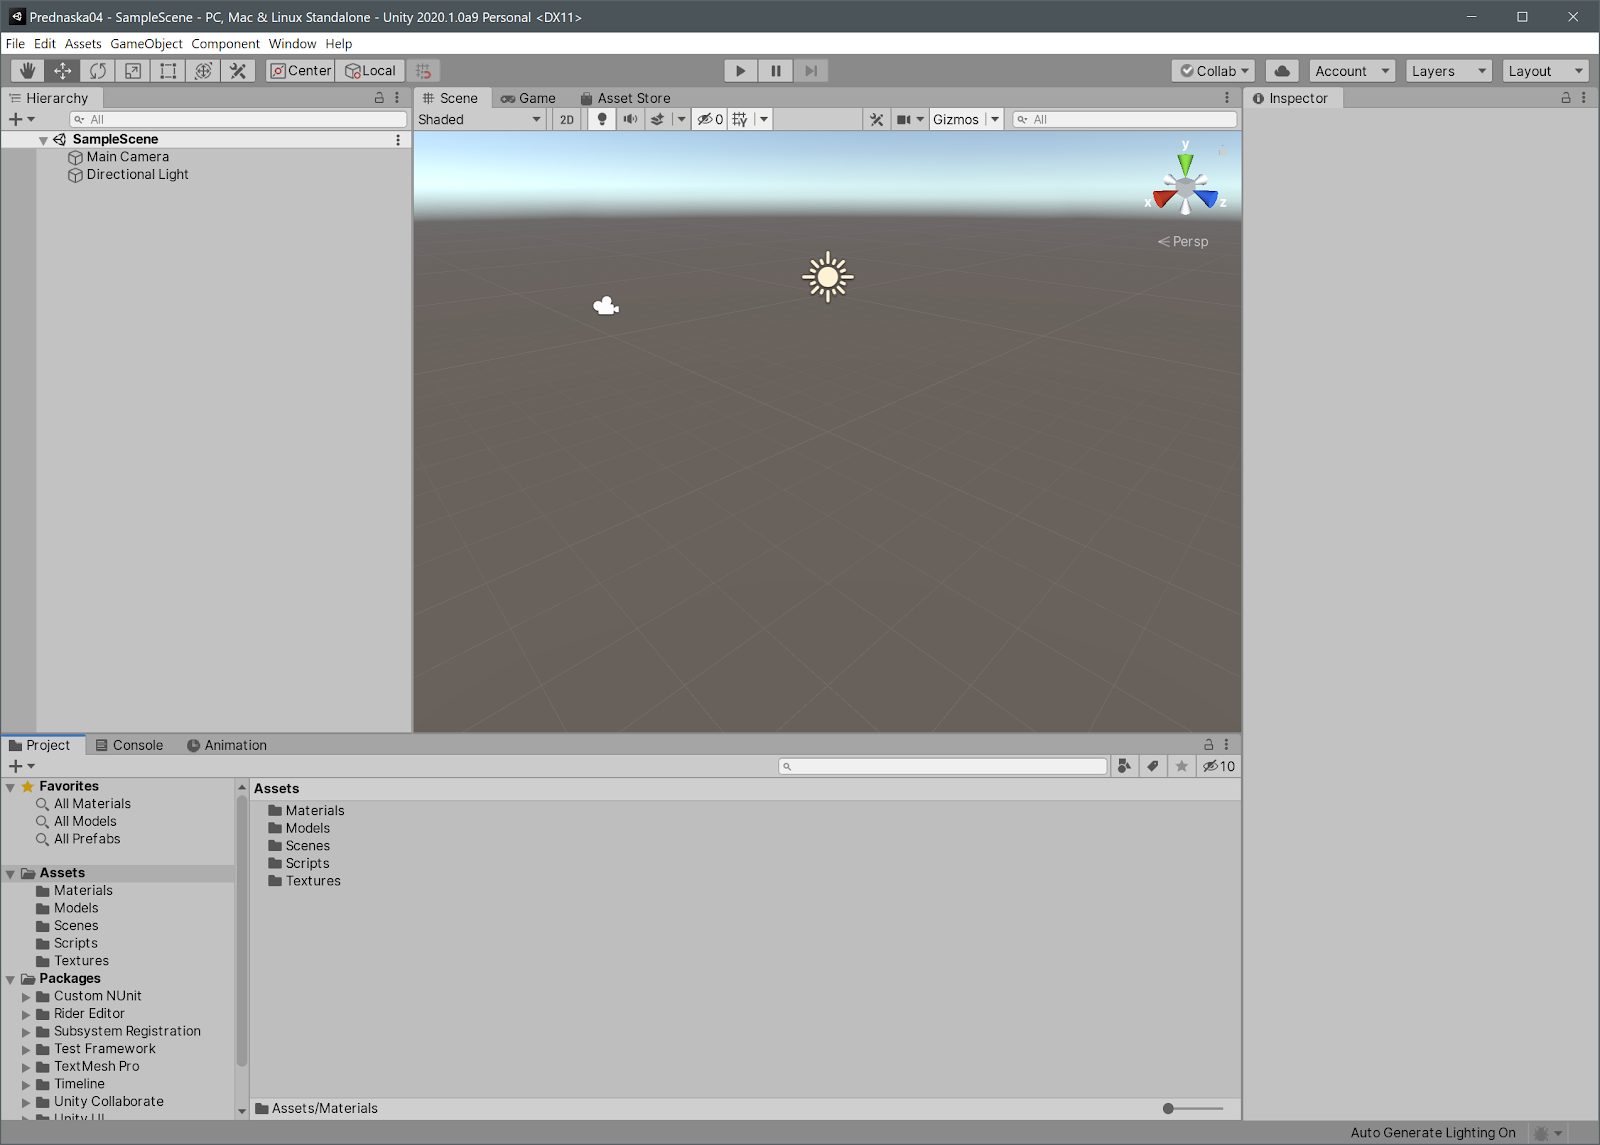Open the Collab button

pos(1214,71)
